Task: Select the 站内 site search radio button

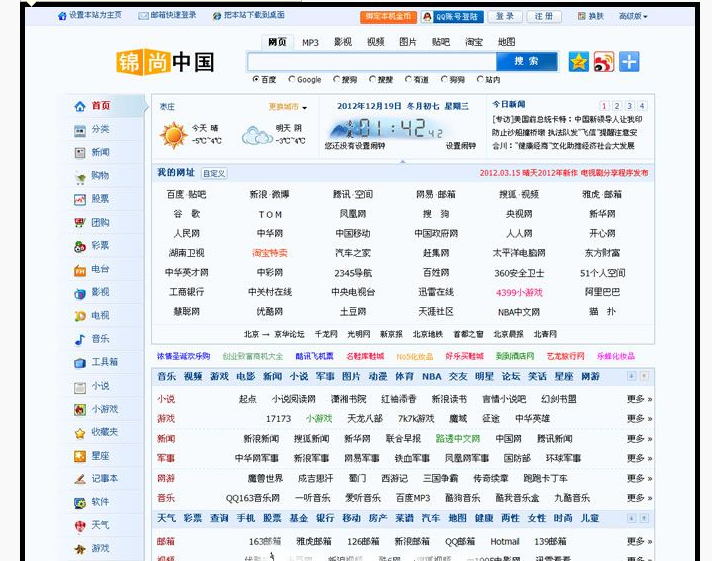Action: click(479, 79)
